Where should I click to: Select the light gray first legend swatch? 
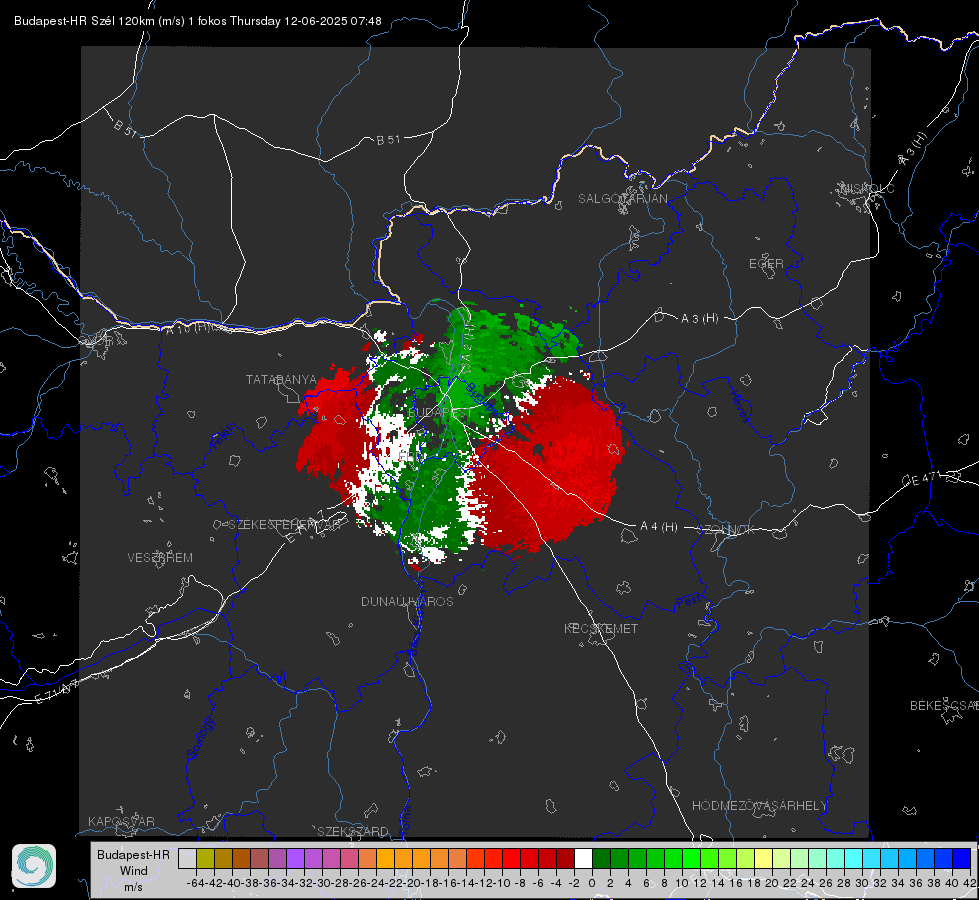(x=187, y=859)
